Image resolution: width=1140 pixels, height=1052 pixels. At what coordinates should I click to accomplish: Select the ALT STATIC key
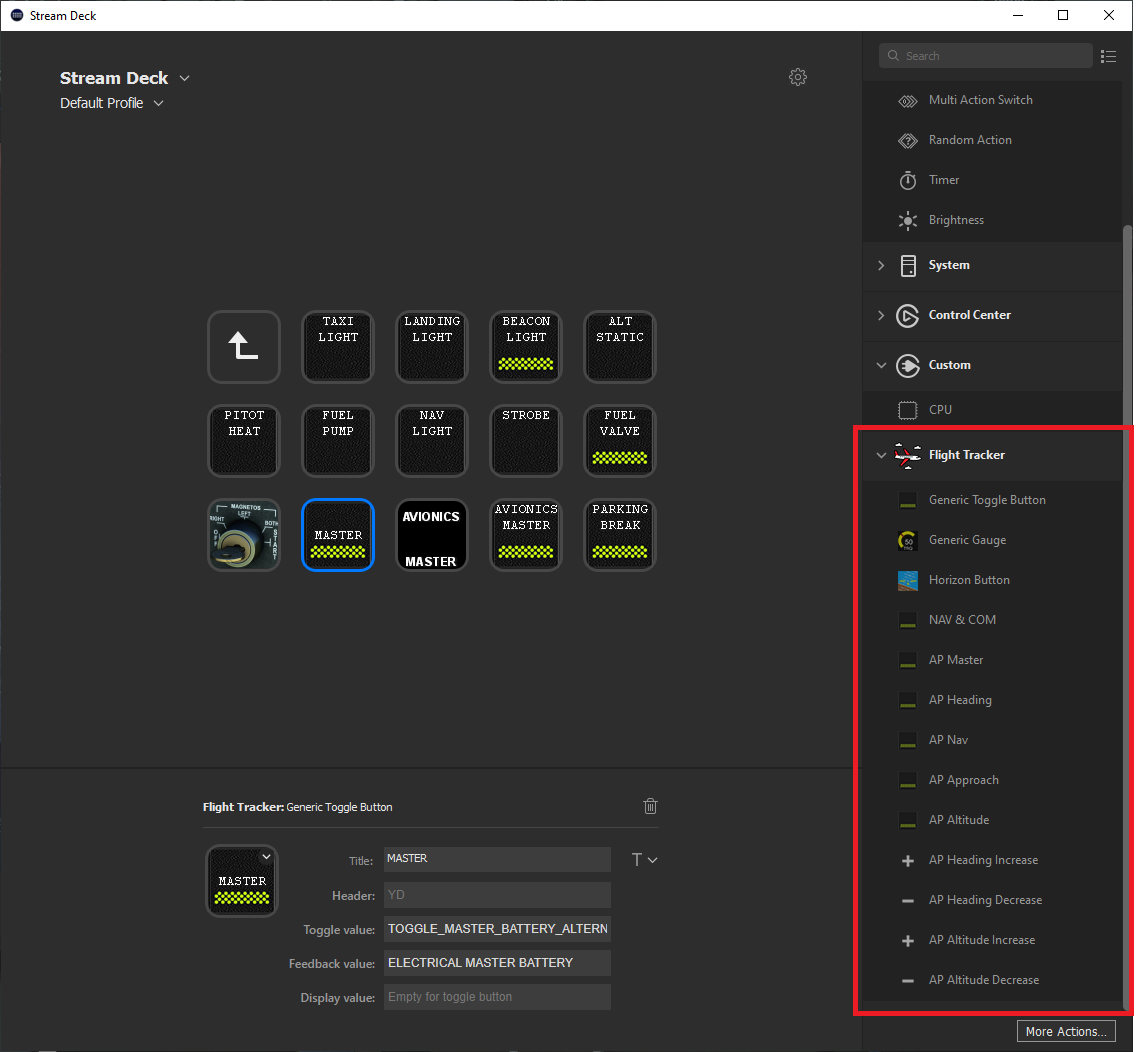pyautogui.click(x=620, y=347)
